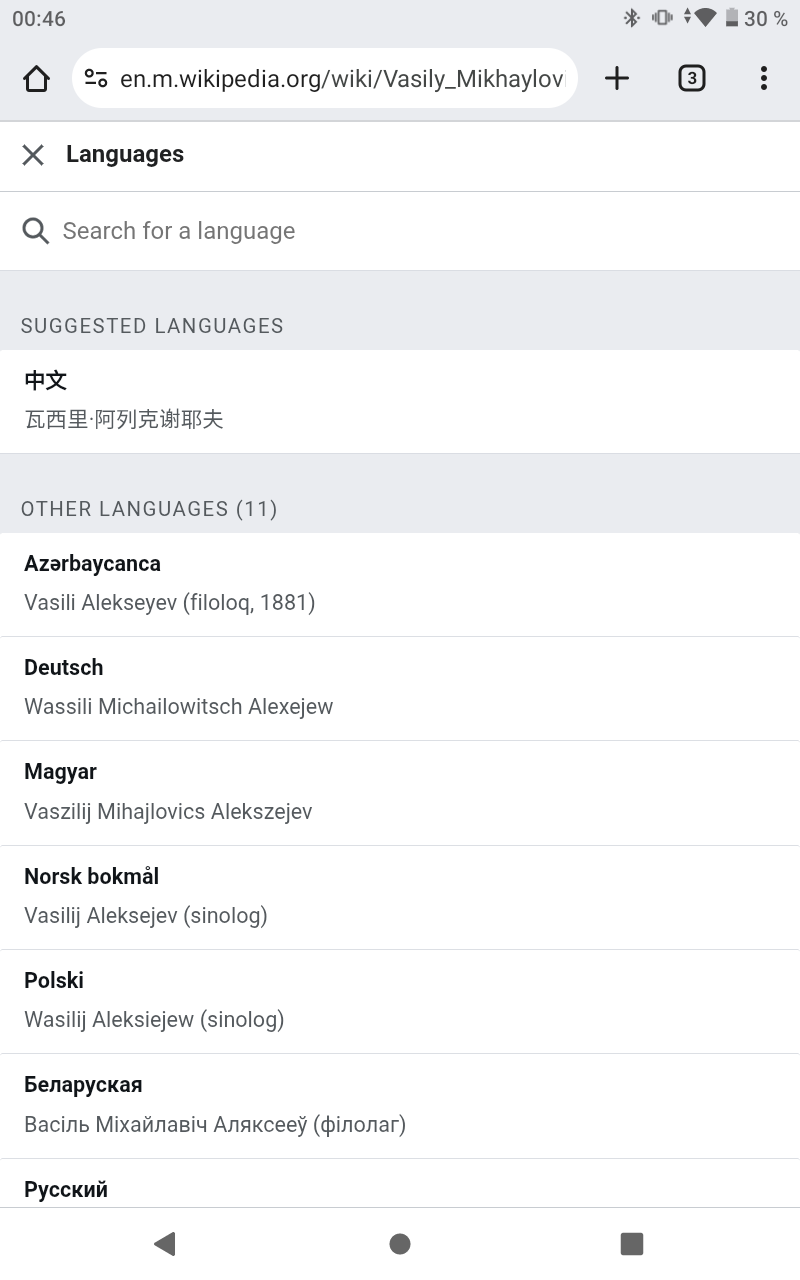800x1280 pixels.
Task: Select Magyar language version
Action: click(400, 793)
